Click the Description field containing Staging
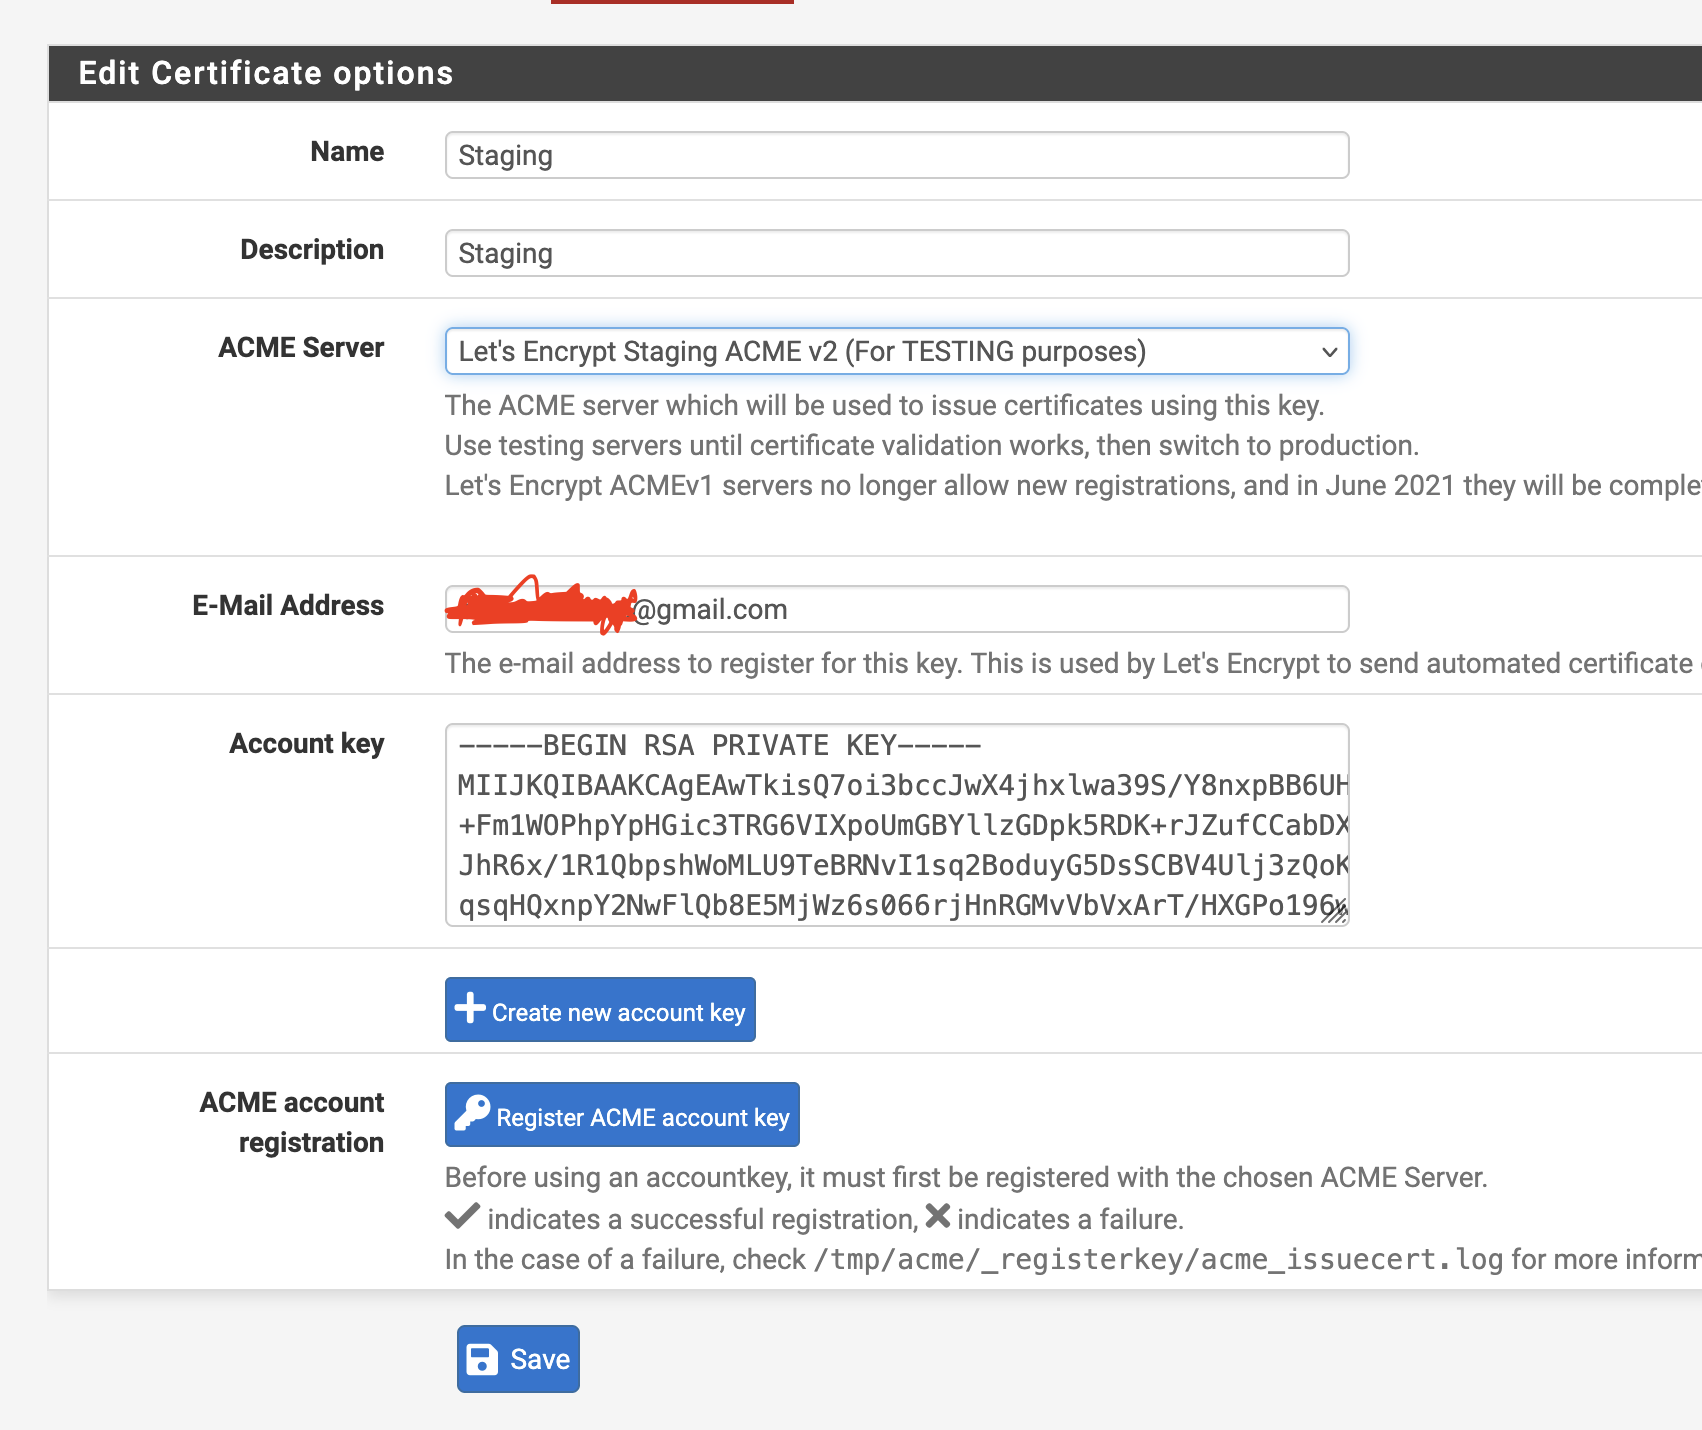Viewport: 1702px width, 1430px height. 896,253
